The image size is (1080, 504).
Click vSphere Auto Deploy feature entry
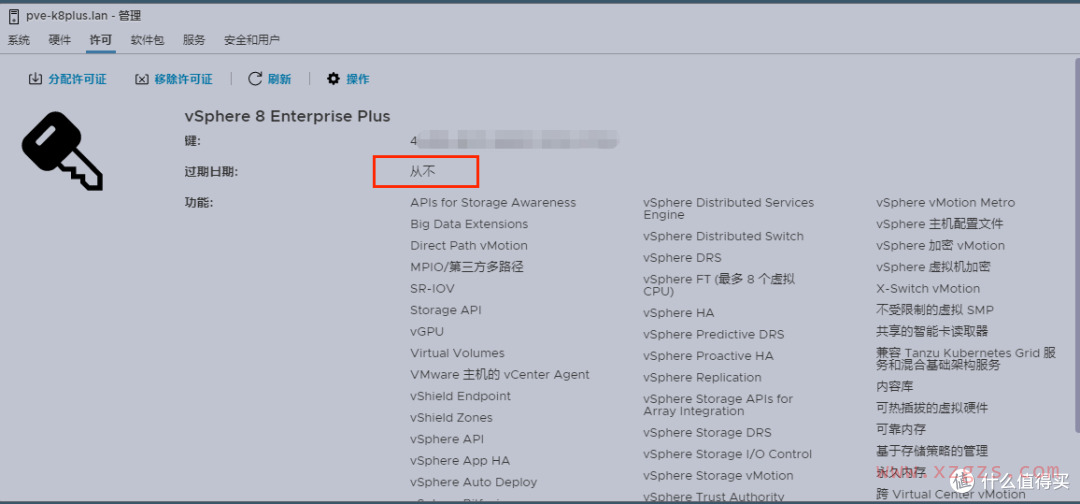474,482
